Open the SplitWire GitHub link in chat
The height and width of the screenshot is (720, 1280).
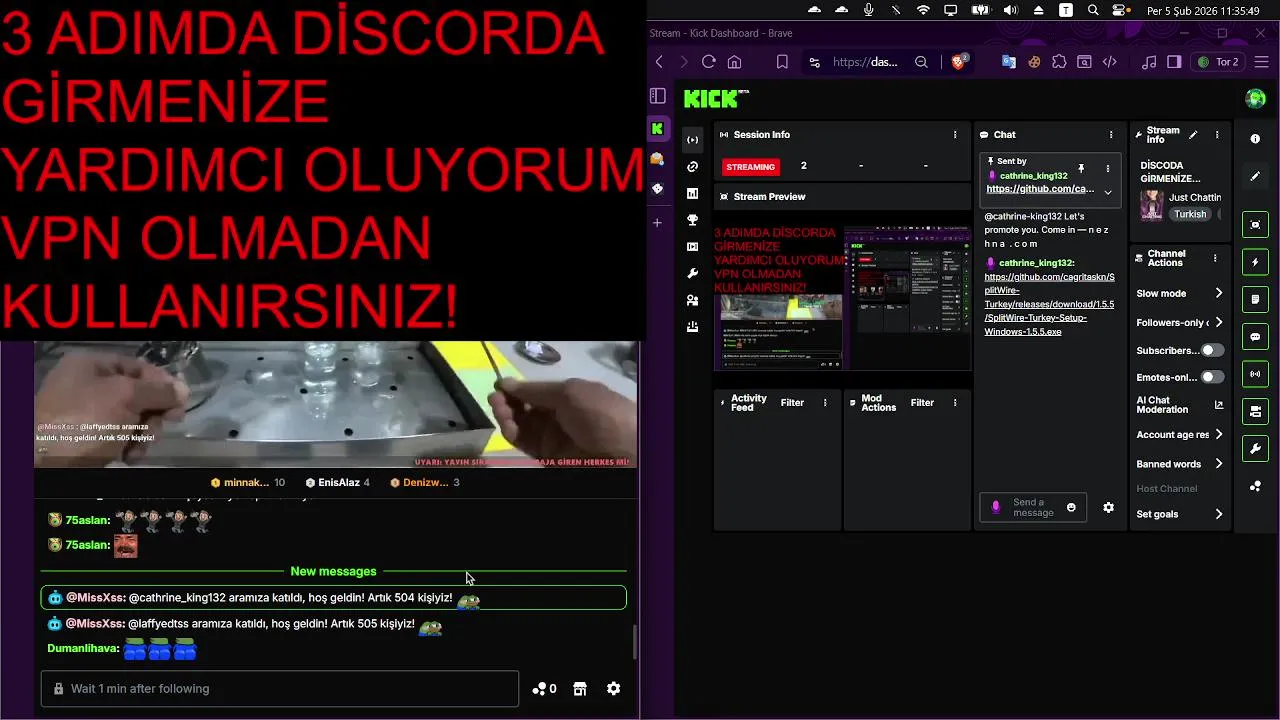click(1049, 304)
